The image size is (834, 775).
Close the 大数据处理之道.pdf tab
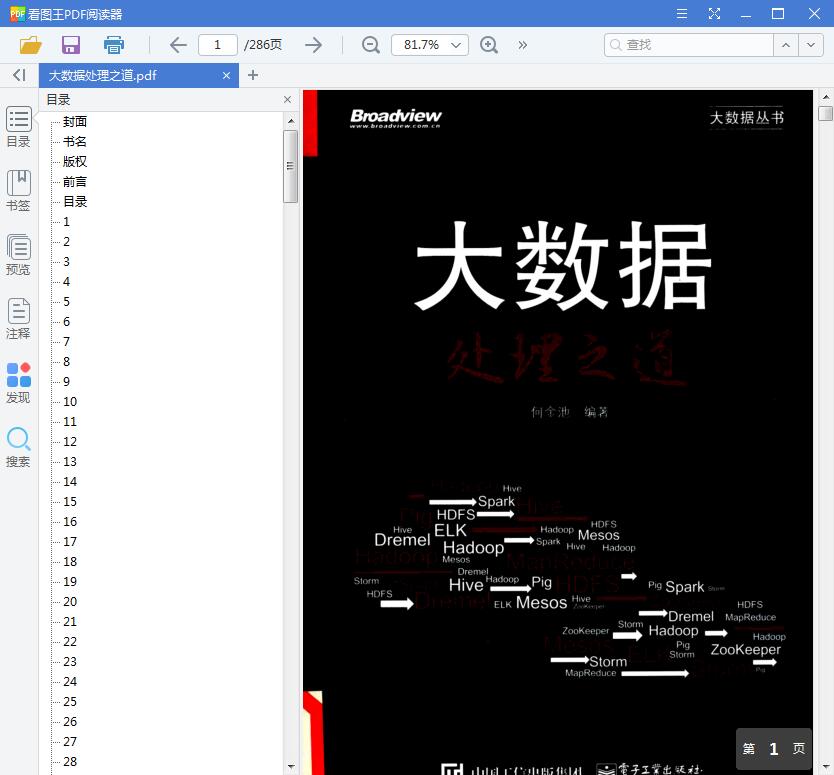pos(227,76)
